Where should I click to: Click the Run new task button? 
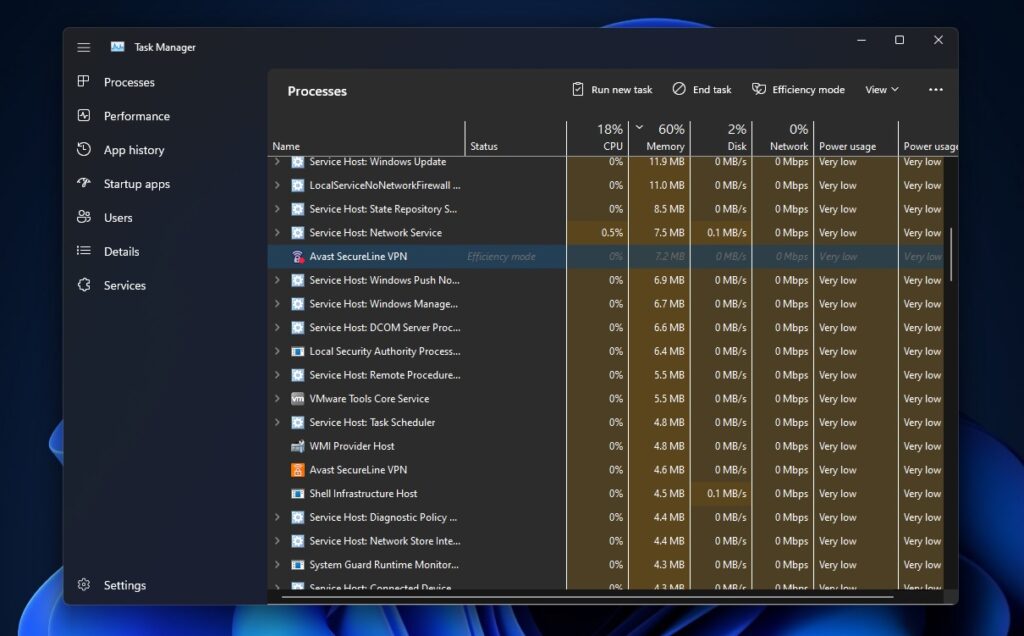point(611,89)
